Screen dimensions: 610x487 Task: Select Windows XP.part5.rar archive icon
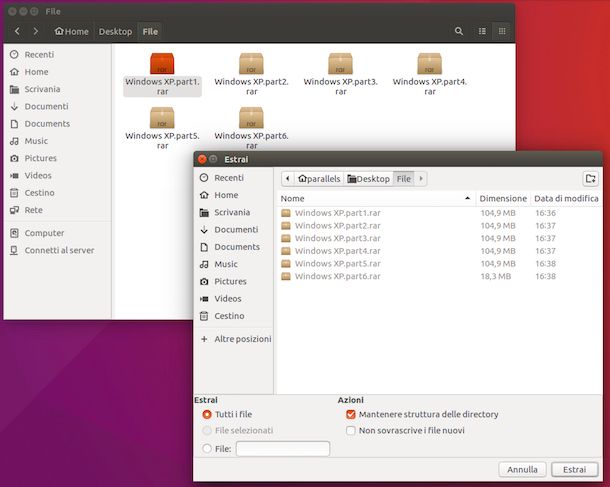162,118
